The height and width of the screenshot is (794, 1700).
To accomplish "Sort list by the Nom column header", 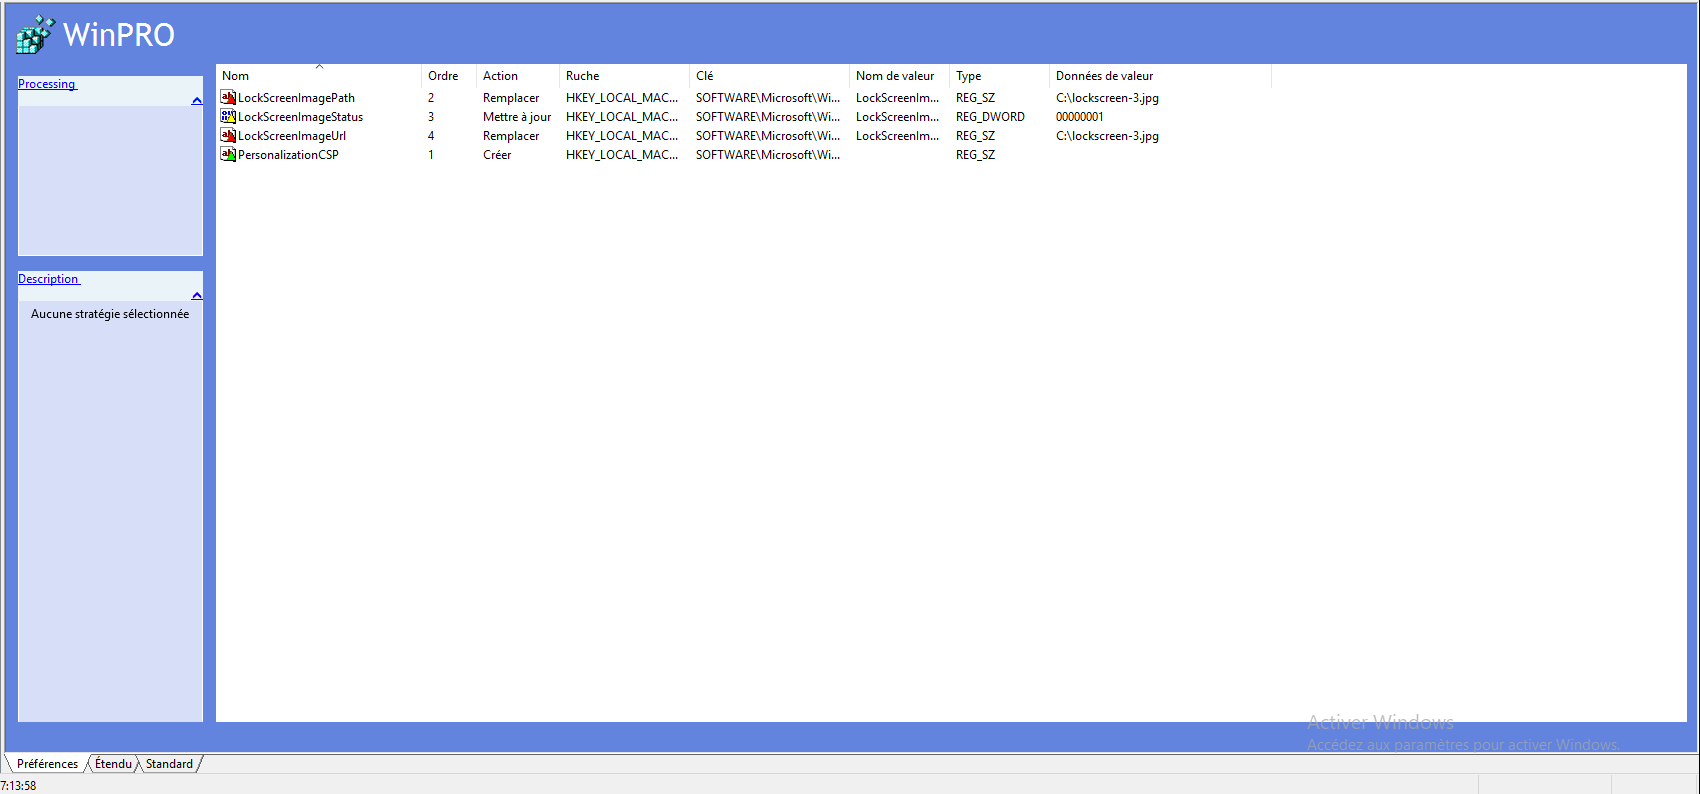I will 236,76.
